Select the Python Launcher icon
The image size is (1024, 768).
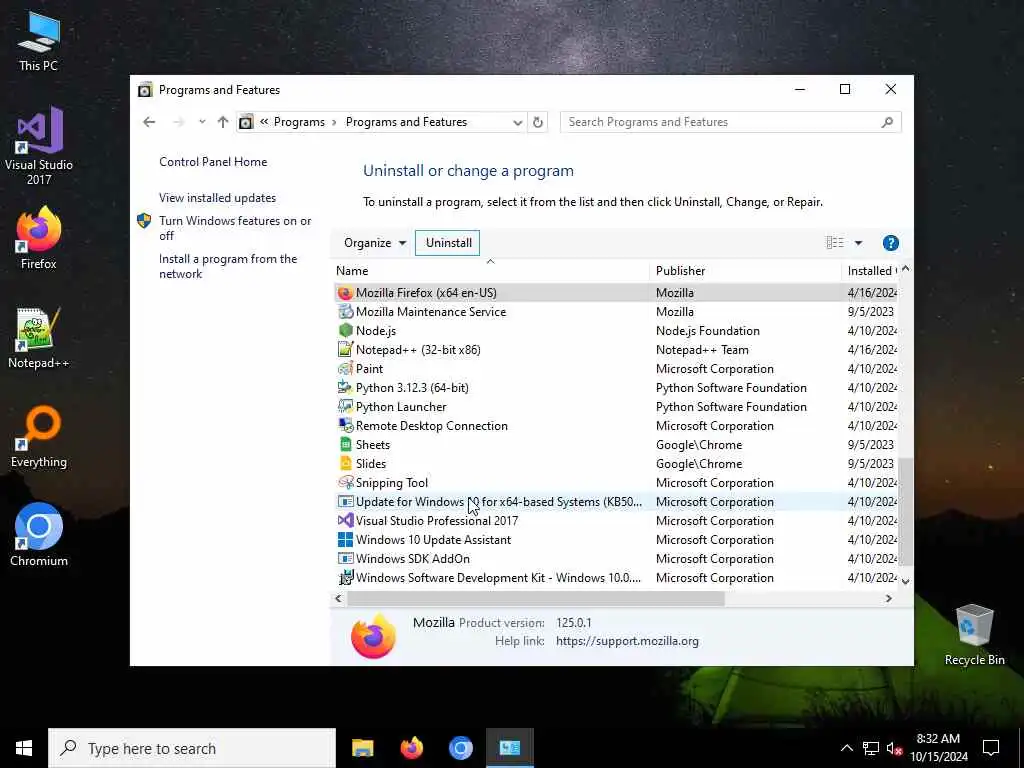[345, 406]
